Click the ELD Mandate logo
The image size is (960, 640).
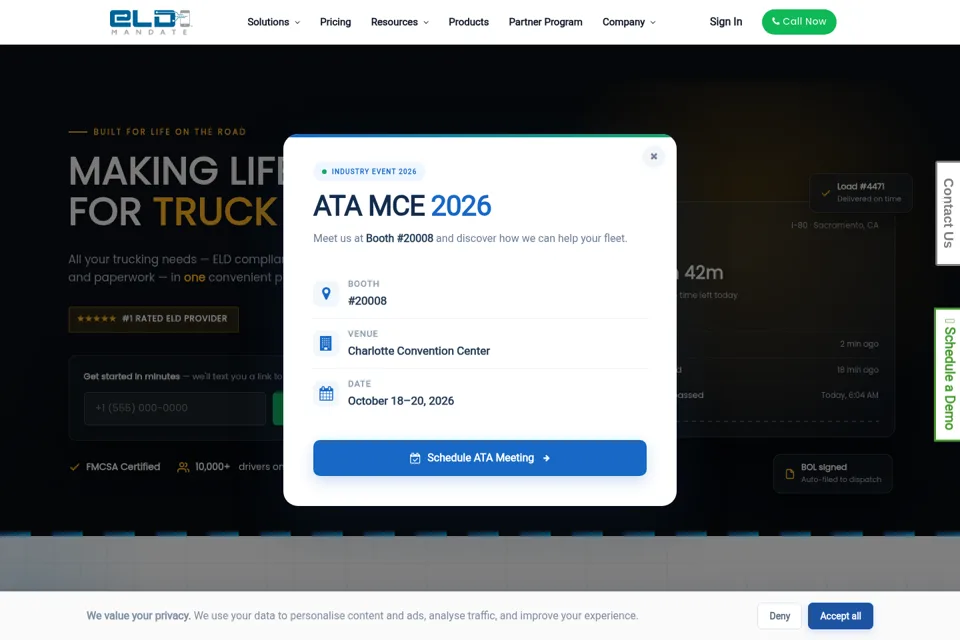(150, 22)
